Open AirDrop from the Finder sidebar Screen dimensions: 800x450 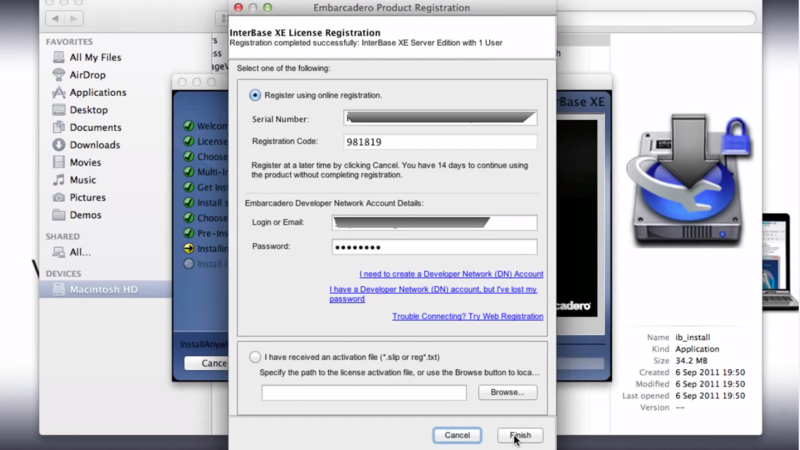pyautogui.click(x=59, y=74)
